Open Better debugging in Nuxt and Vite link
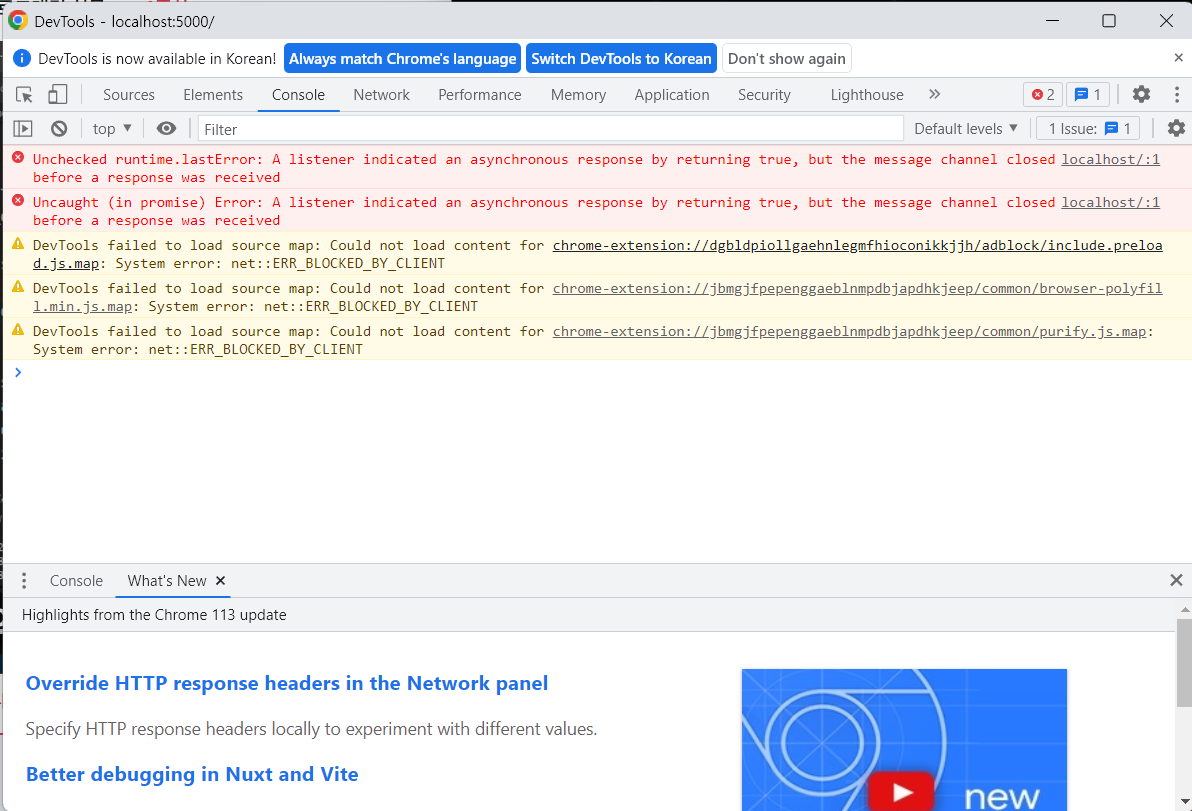Viewport: 1192px width, 811px height. click(192, 775)
